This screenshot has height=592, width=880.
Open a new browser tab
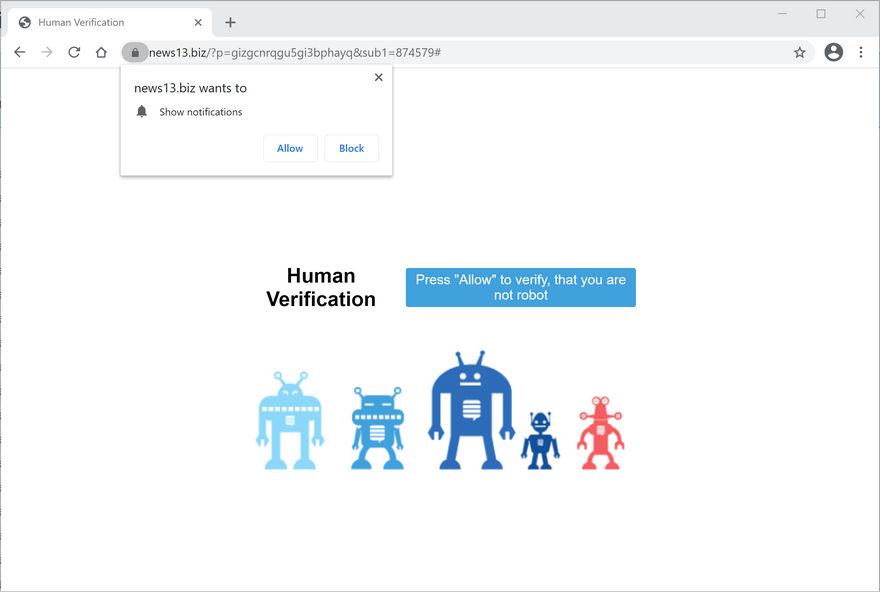pos(230,21)
